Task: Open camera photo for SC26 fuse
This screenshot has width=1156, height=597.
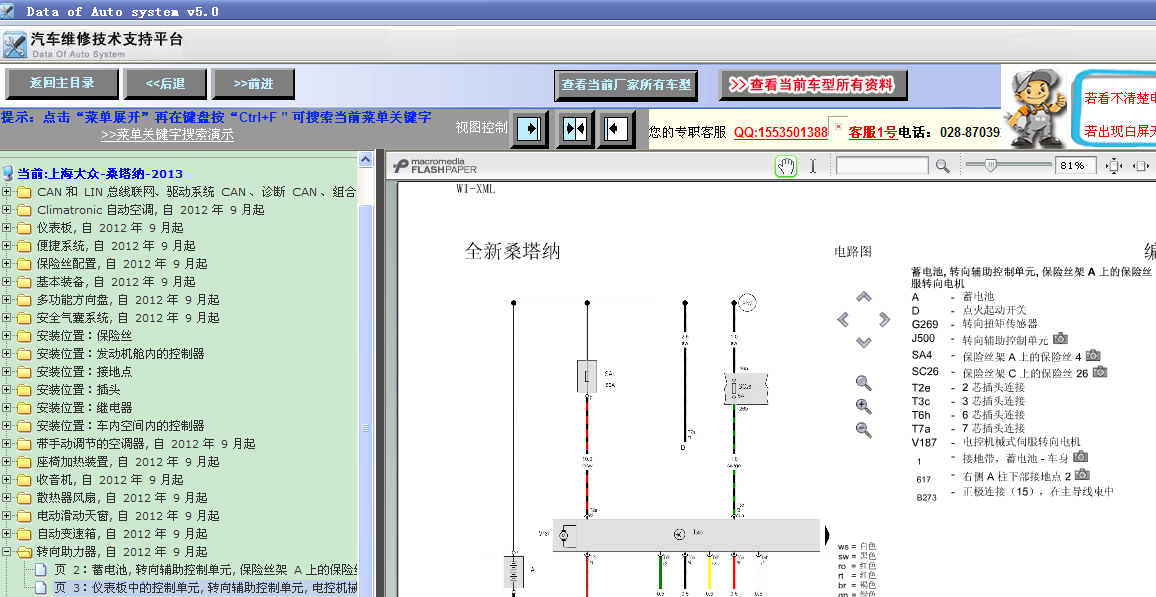Action: tap(1099, 371)
